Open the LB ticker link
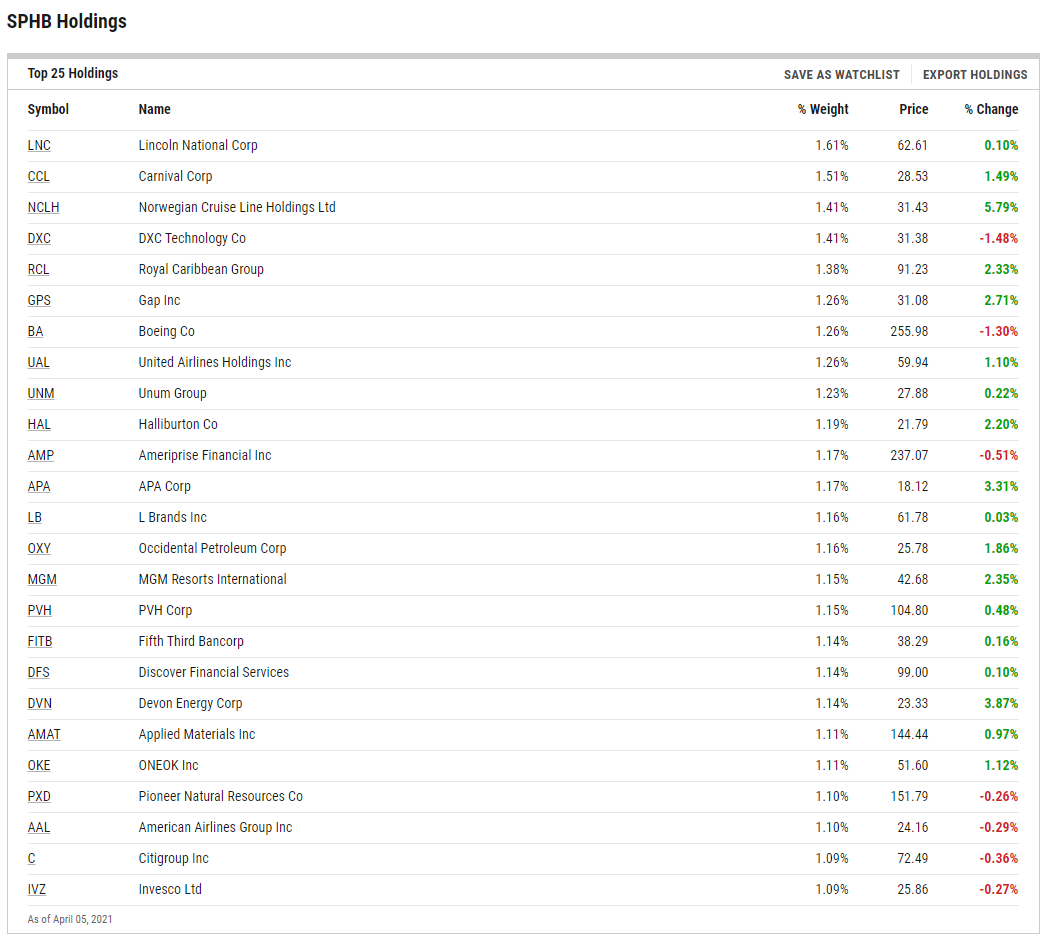This screenshot has height=950, width=1050. click(34, 518)
